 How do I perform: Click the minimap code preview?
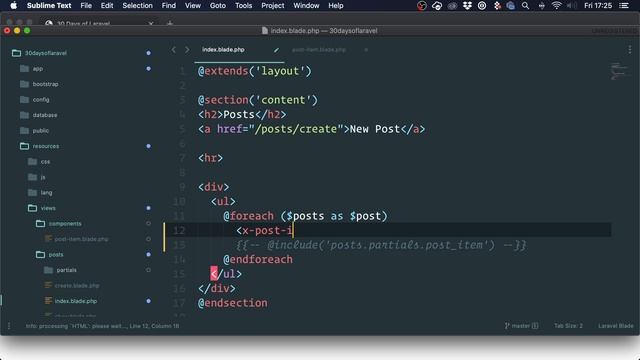pos(620,71)
